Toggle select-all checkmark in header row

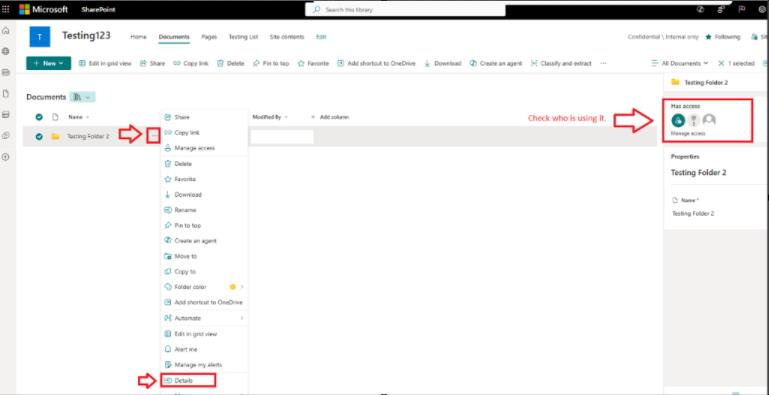tap(39, 117)
